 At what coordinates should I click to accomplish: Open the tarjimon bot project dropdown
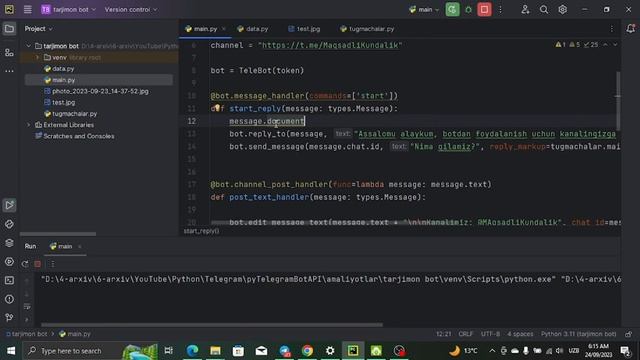click(69, 9)
